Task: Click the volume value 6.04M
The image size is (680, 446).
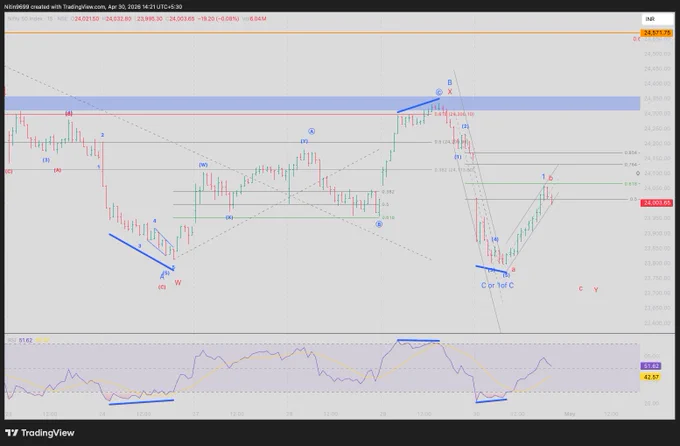Action: 258,19
